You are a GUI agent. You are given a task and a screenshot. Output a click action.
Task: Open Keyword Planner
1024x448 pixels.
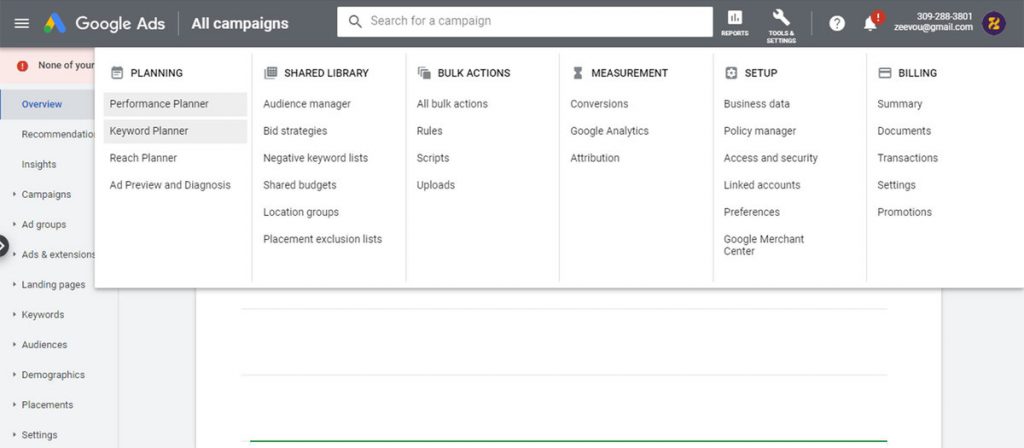pos(175,131)
